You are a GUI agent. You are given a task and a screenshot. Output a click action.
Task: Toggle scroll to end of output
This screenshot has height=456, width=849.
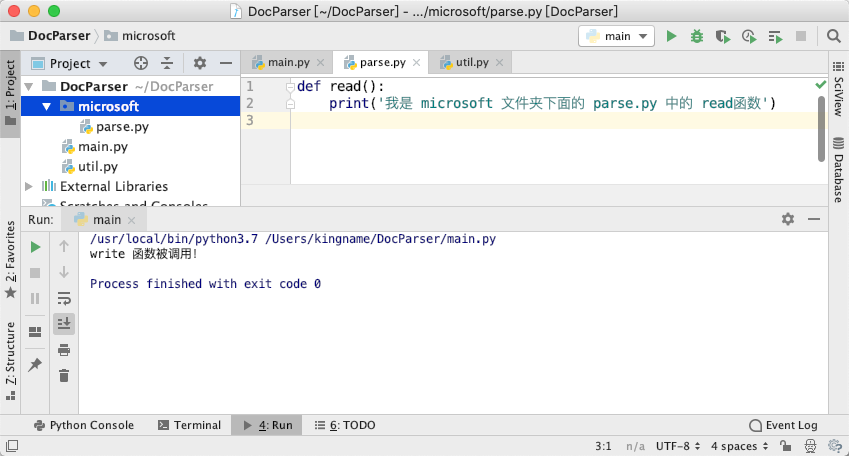[x=64, y=324]
